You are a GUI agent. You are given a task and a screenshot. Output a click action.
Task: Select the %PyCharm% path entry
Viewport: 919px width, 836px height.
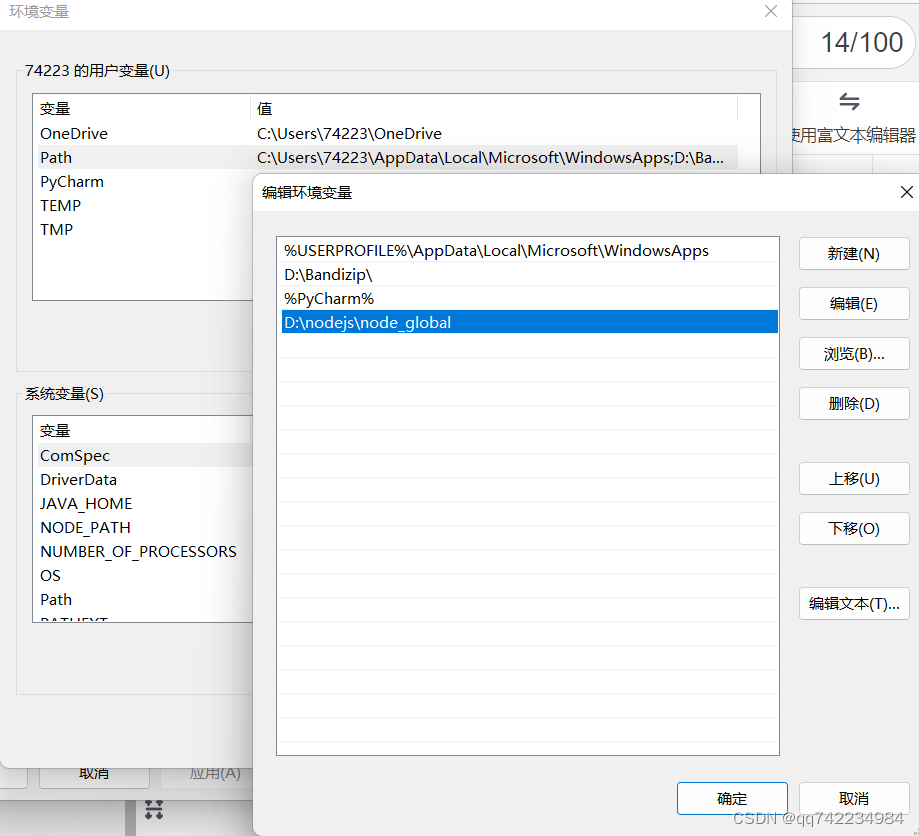(x=328, y=298)
